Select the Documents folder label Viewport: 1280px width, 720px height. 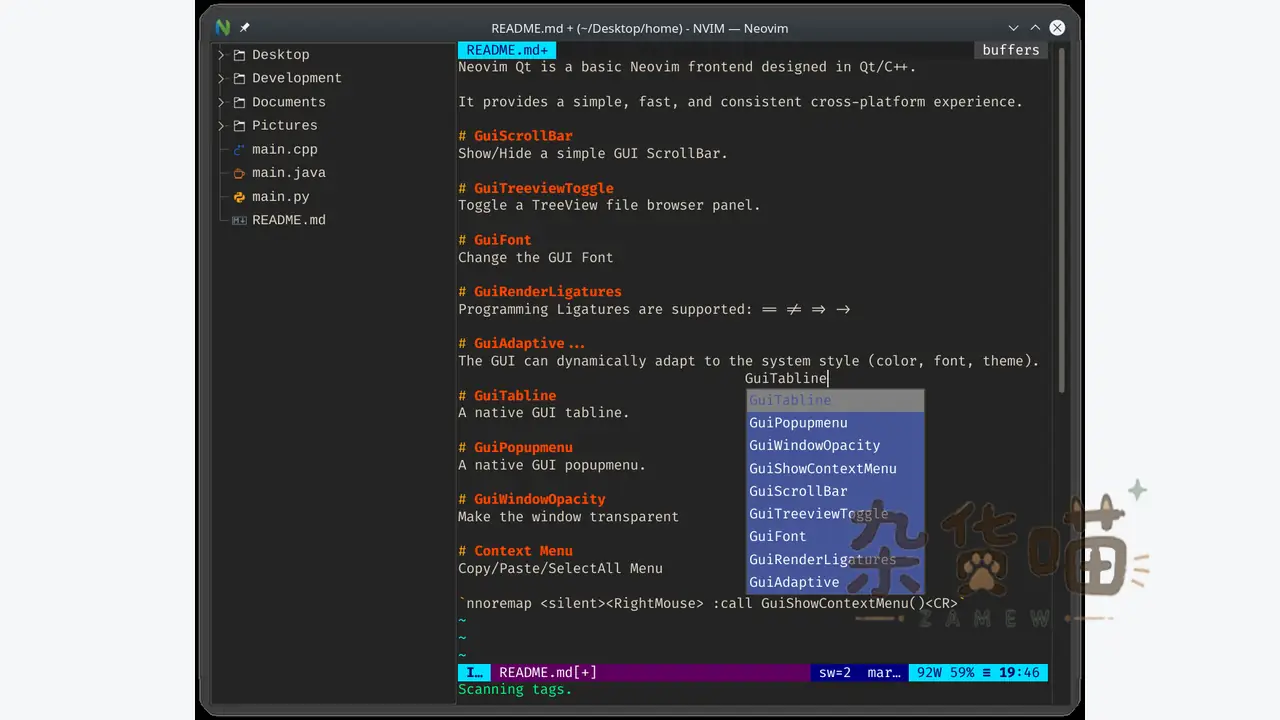pos(289,102)
